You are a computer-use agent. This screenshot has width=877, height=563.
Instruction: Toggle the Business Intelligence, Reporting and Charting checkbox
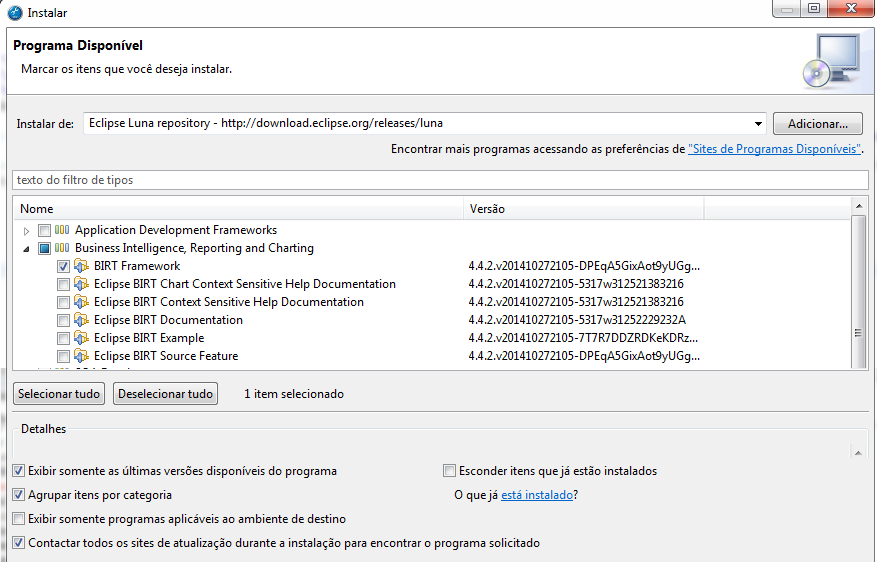click(44, 248)
